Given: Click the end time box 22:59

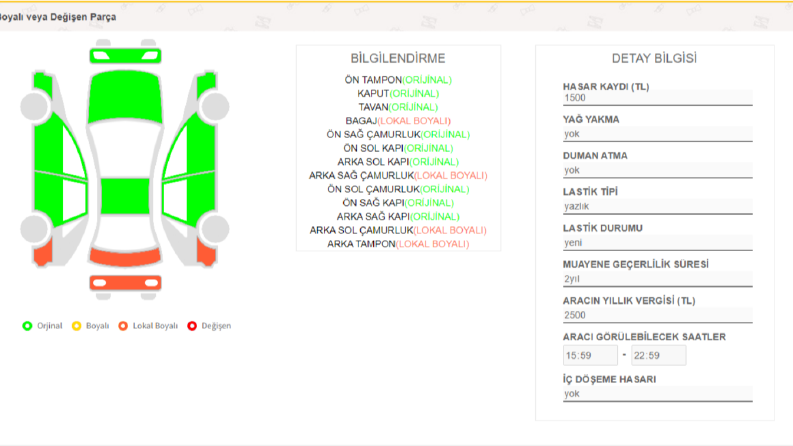Looking at the screenshot, I should (658, 355).
